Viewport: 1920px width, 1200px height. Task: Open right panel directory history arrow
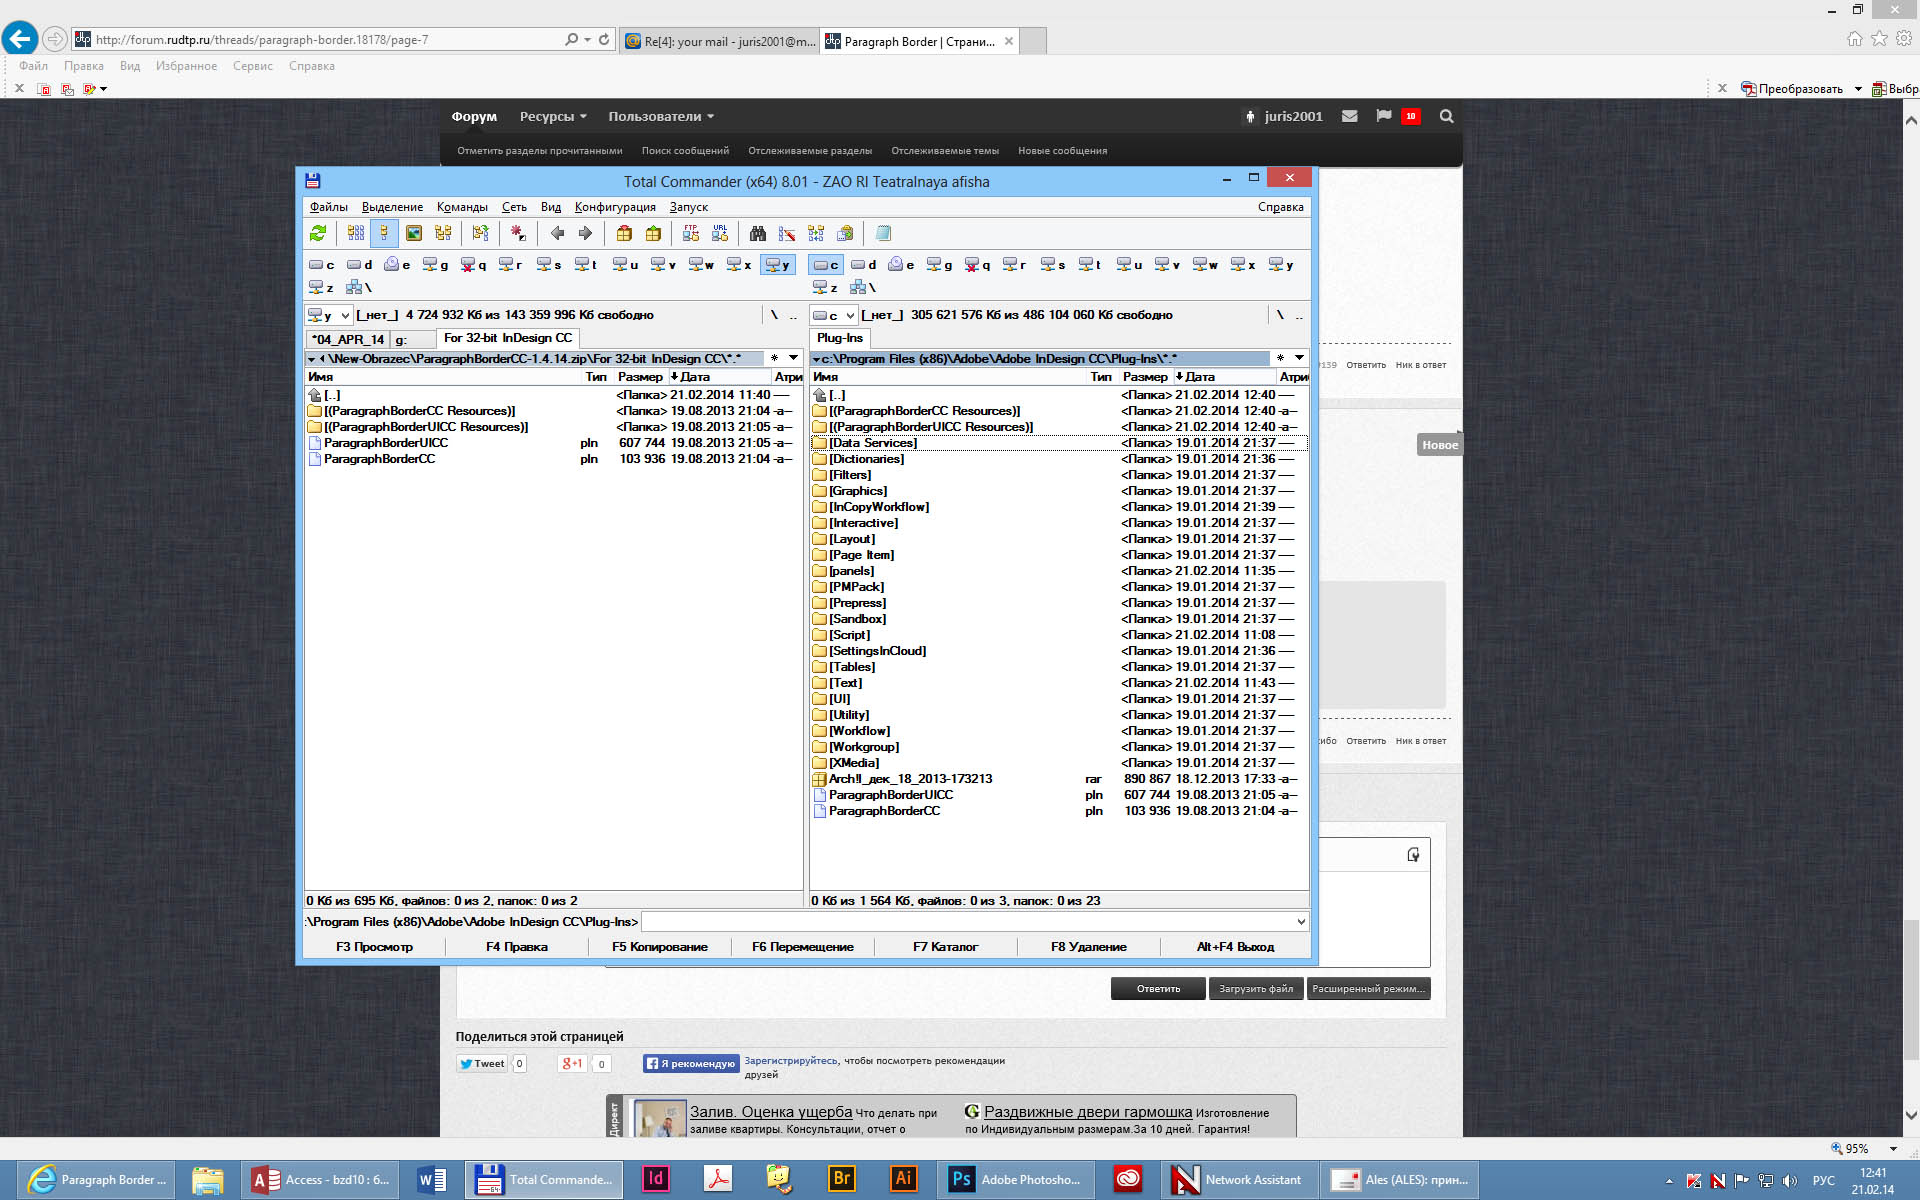(1299, 358)
